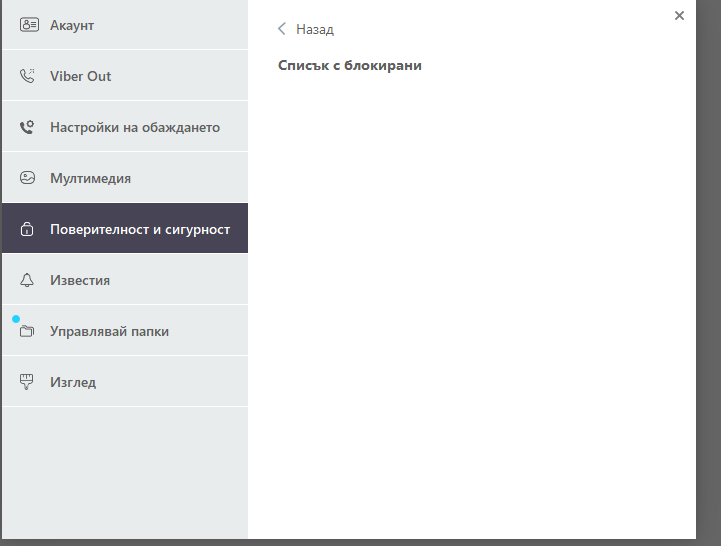Click the call settings phone icon
721x546 pixels.
pyautogui.click(x=28, y=127)
